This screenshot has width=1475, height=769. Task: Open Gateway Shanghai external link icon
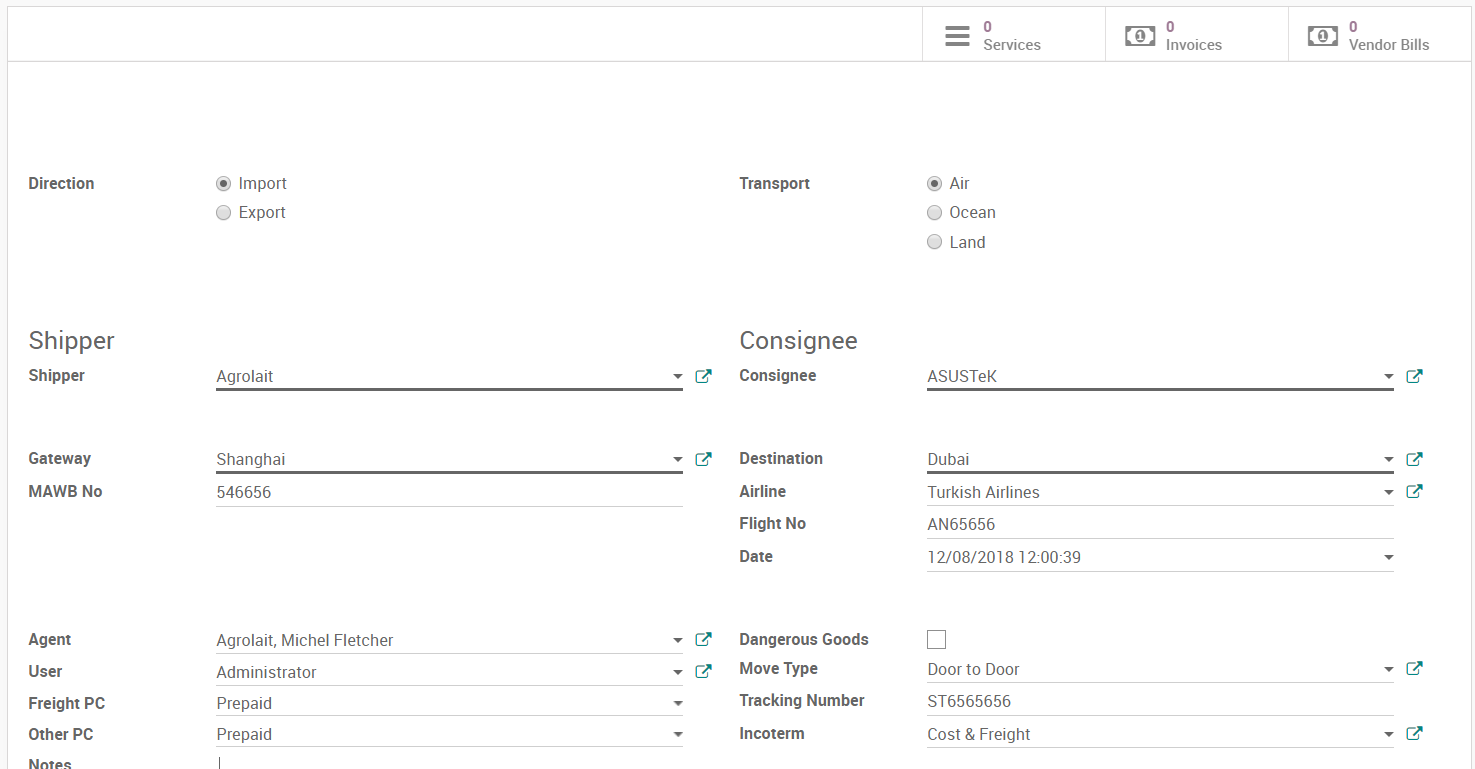tap(703, 460)
